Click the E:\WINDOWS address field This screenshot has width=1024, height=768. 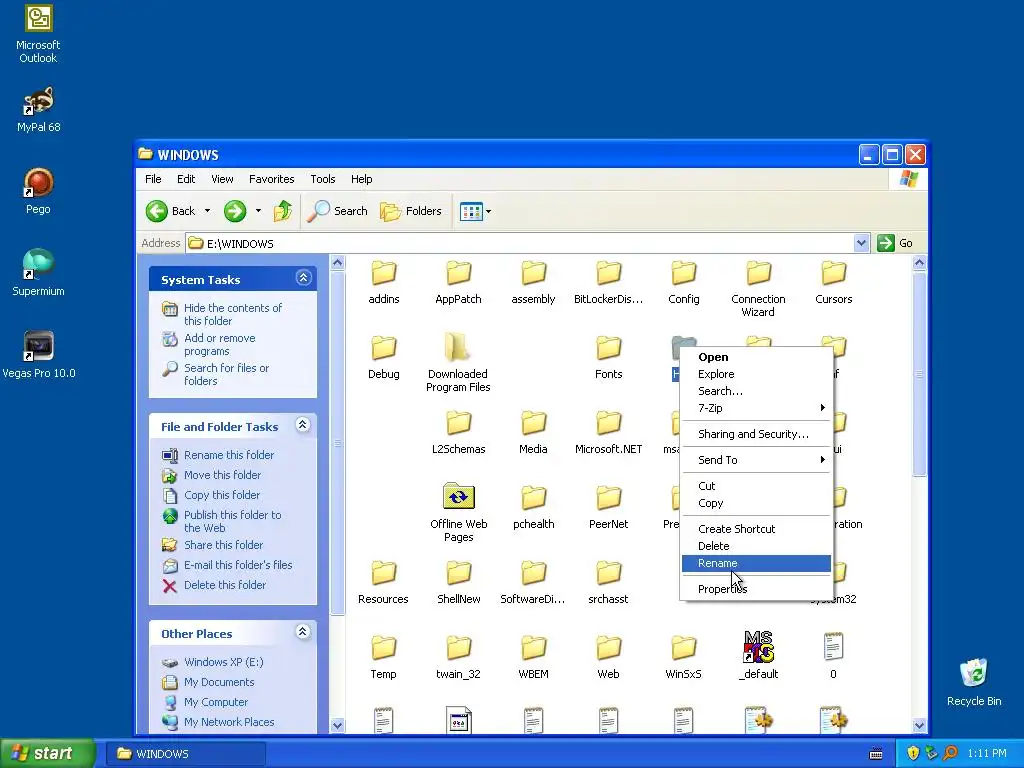point(519,243)
